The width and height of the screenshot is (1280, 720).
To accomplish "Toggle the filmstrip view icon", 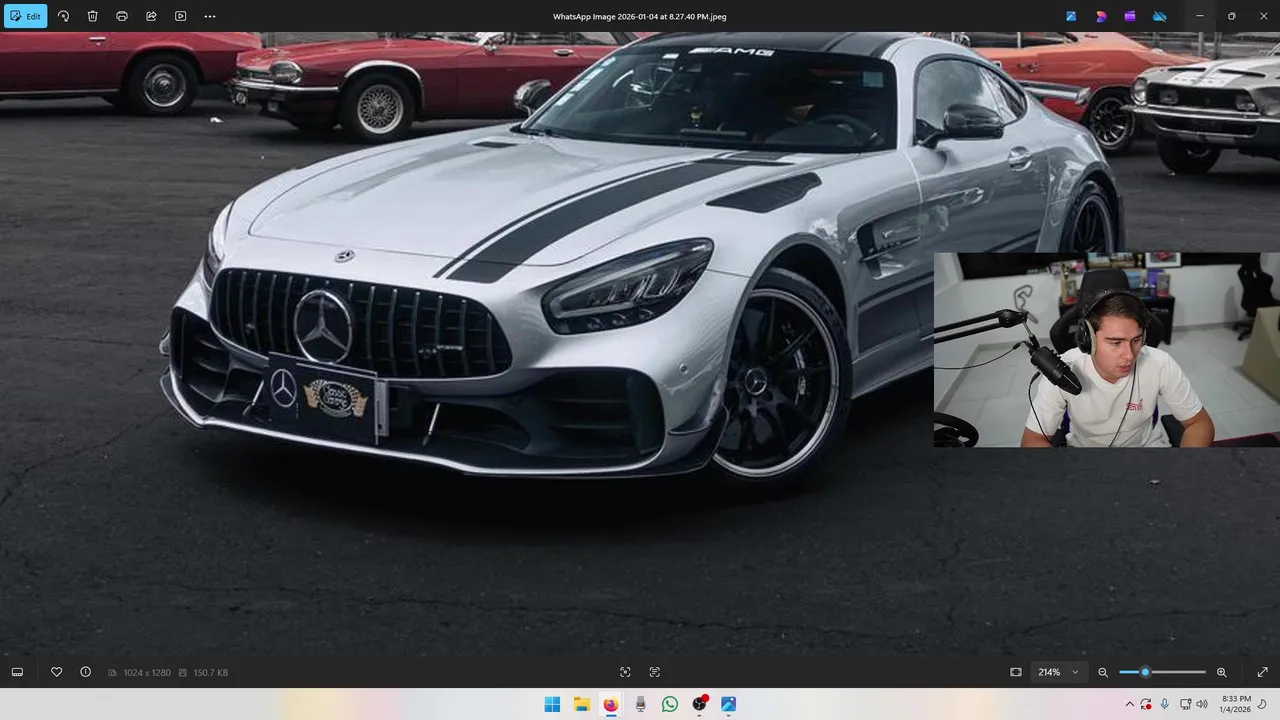I will point(17,672).
